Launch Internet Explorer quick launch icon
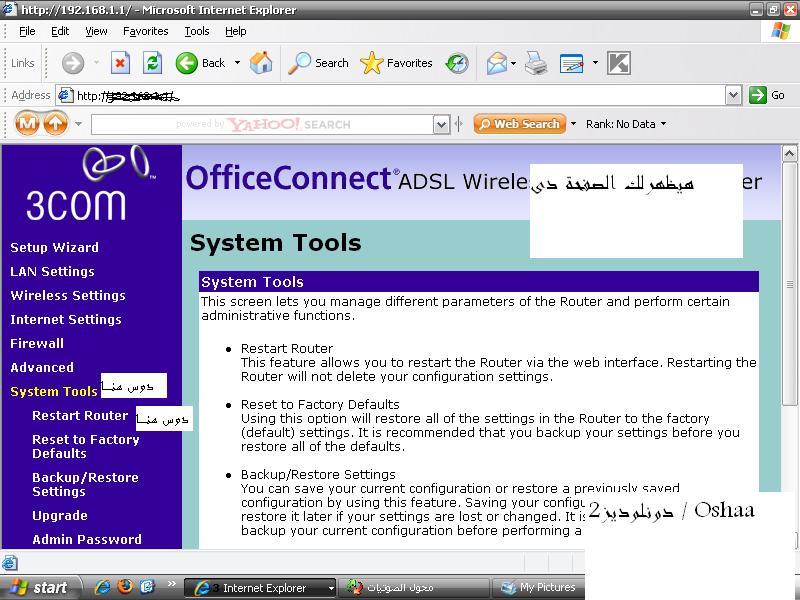800x600 pixels. pos(103,587)
